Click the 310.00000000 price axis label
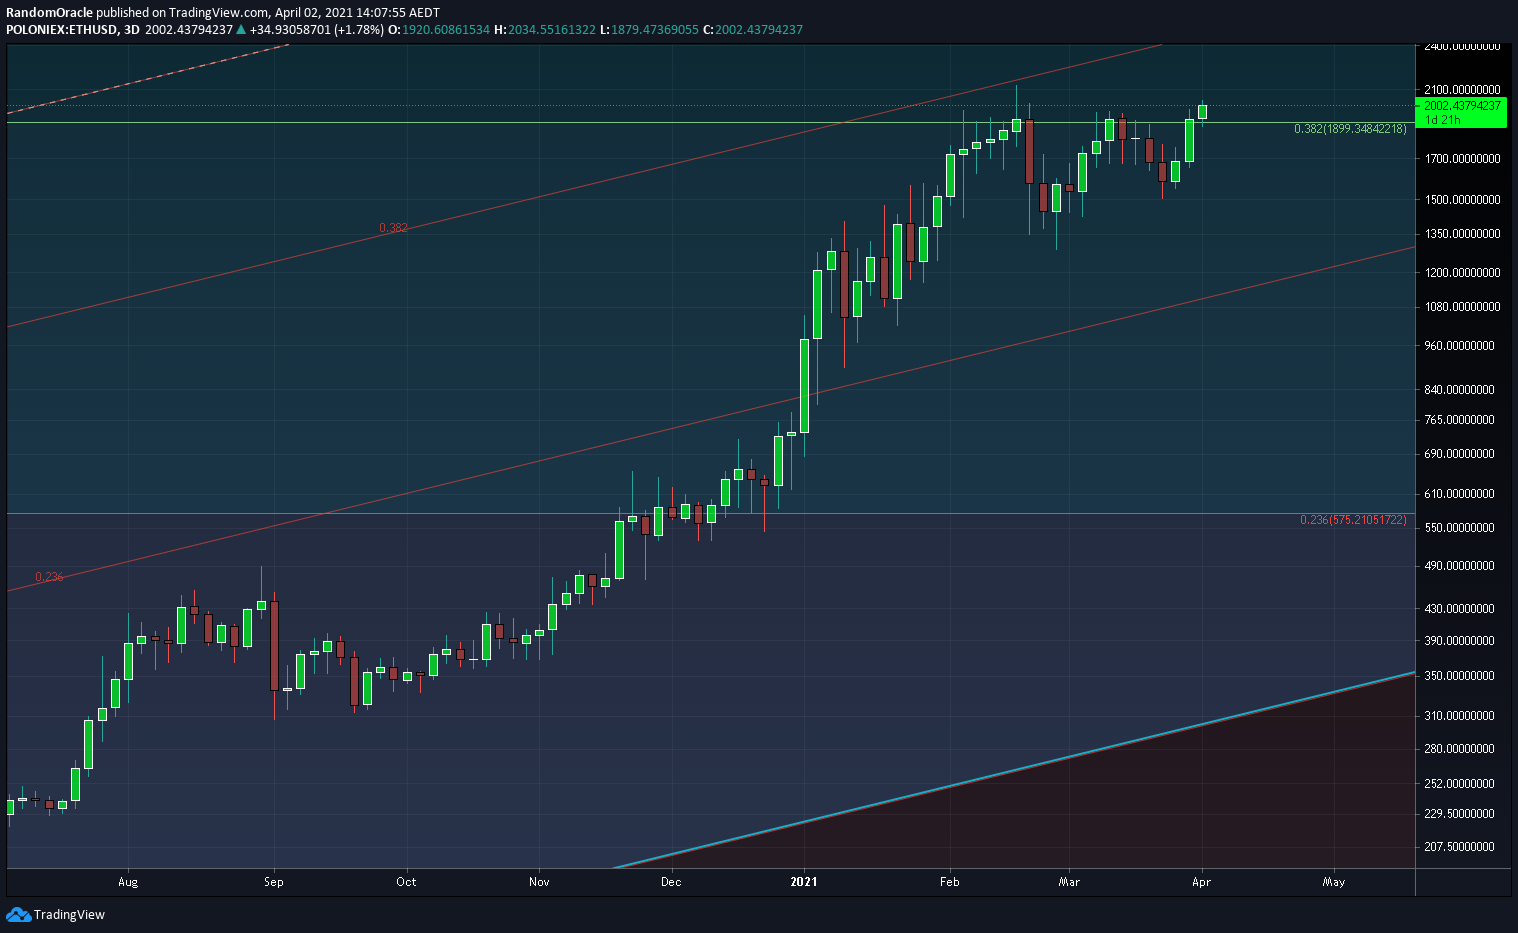Screen dimensions: 1518x933 [x=1459, y=716]
